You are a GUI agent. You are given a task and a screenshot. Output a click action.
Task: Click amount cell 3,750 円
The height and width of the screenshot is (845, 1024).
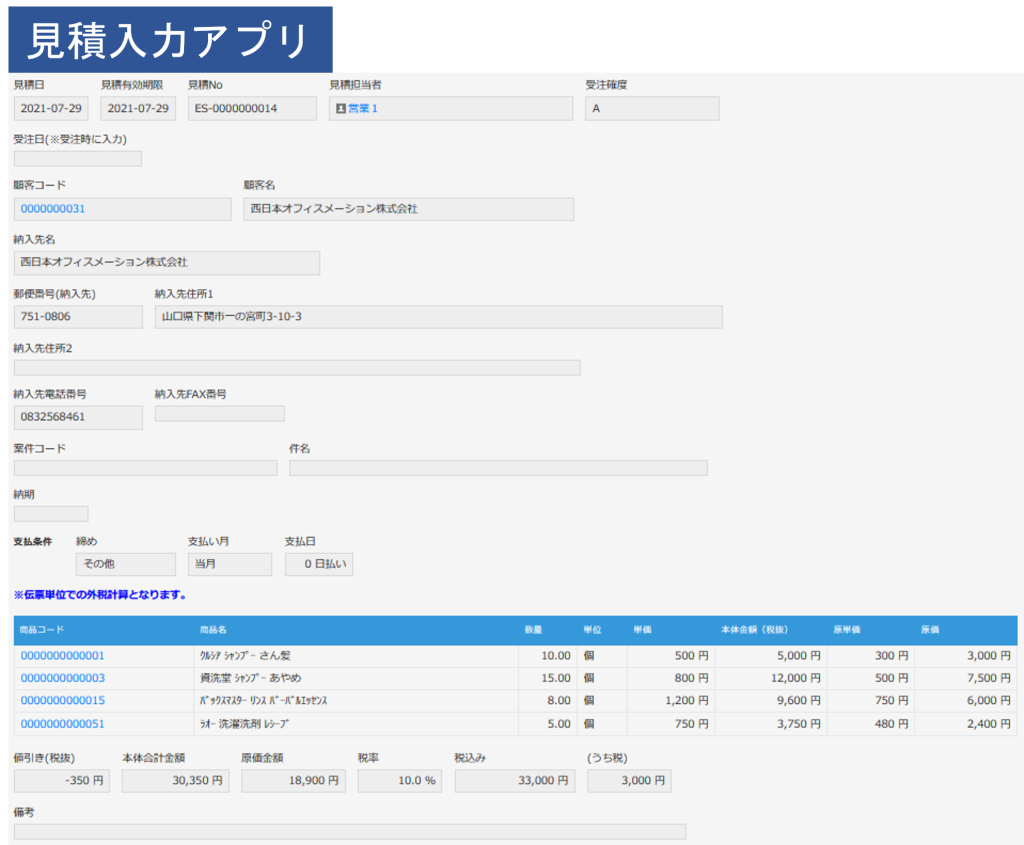pos(771,724)
